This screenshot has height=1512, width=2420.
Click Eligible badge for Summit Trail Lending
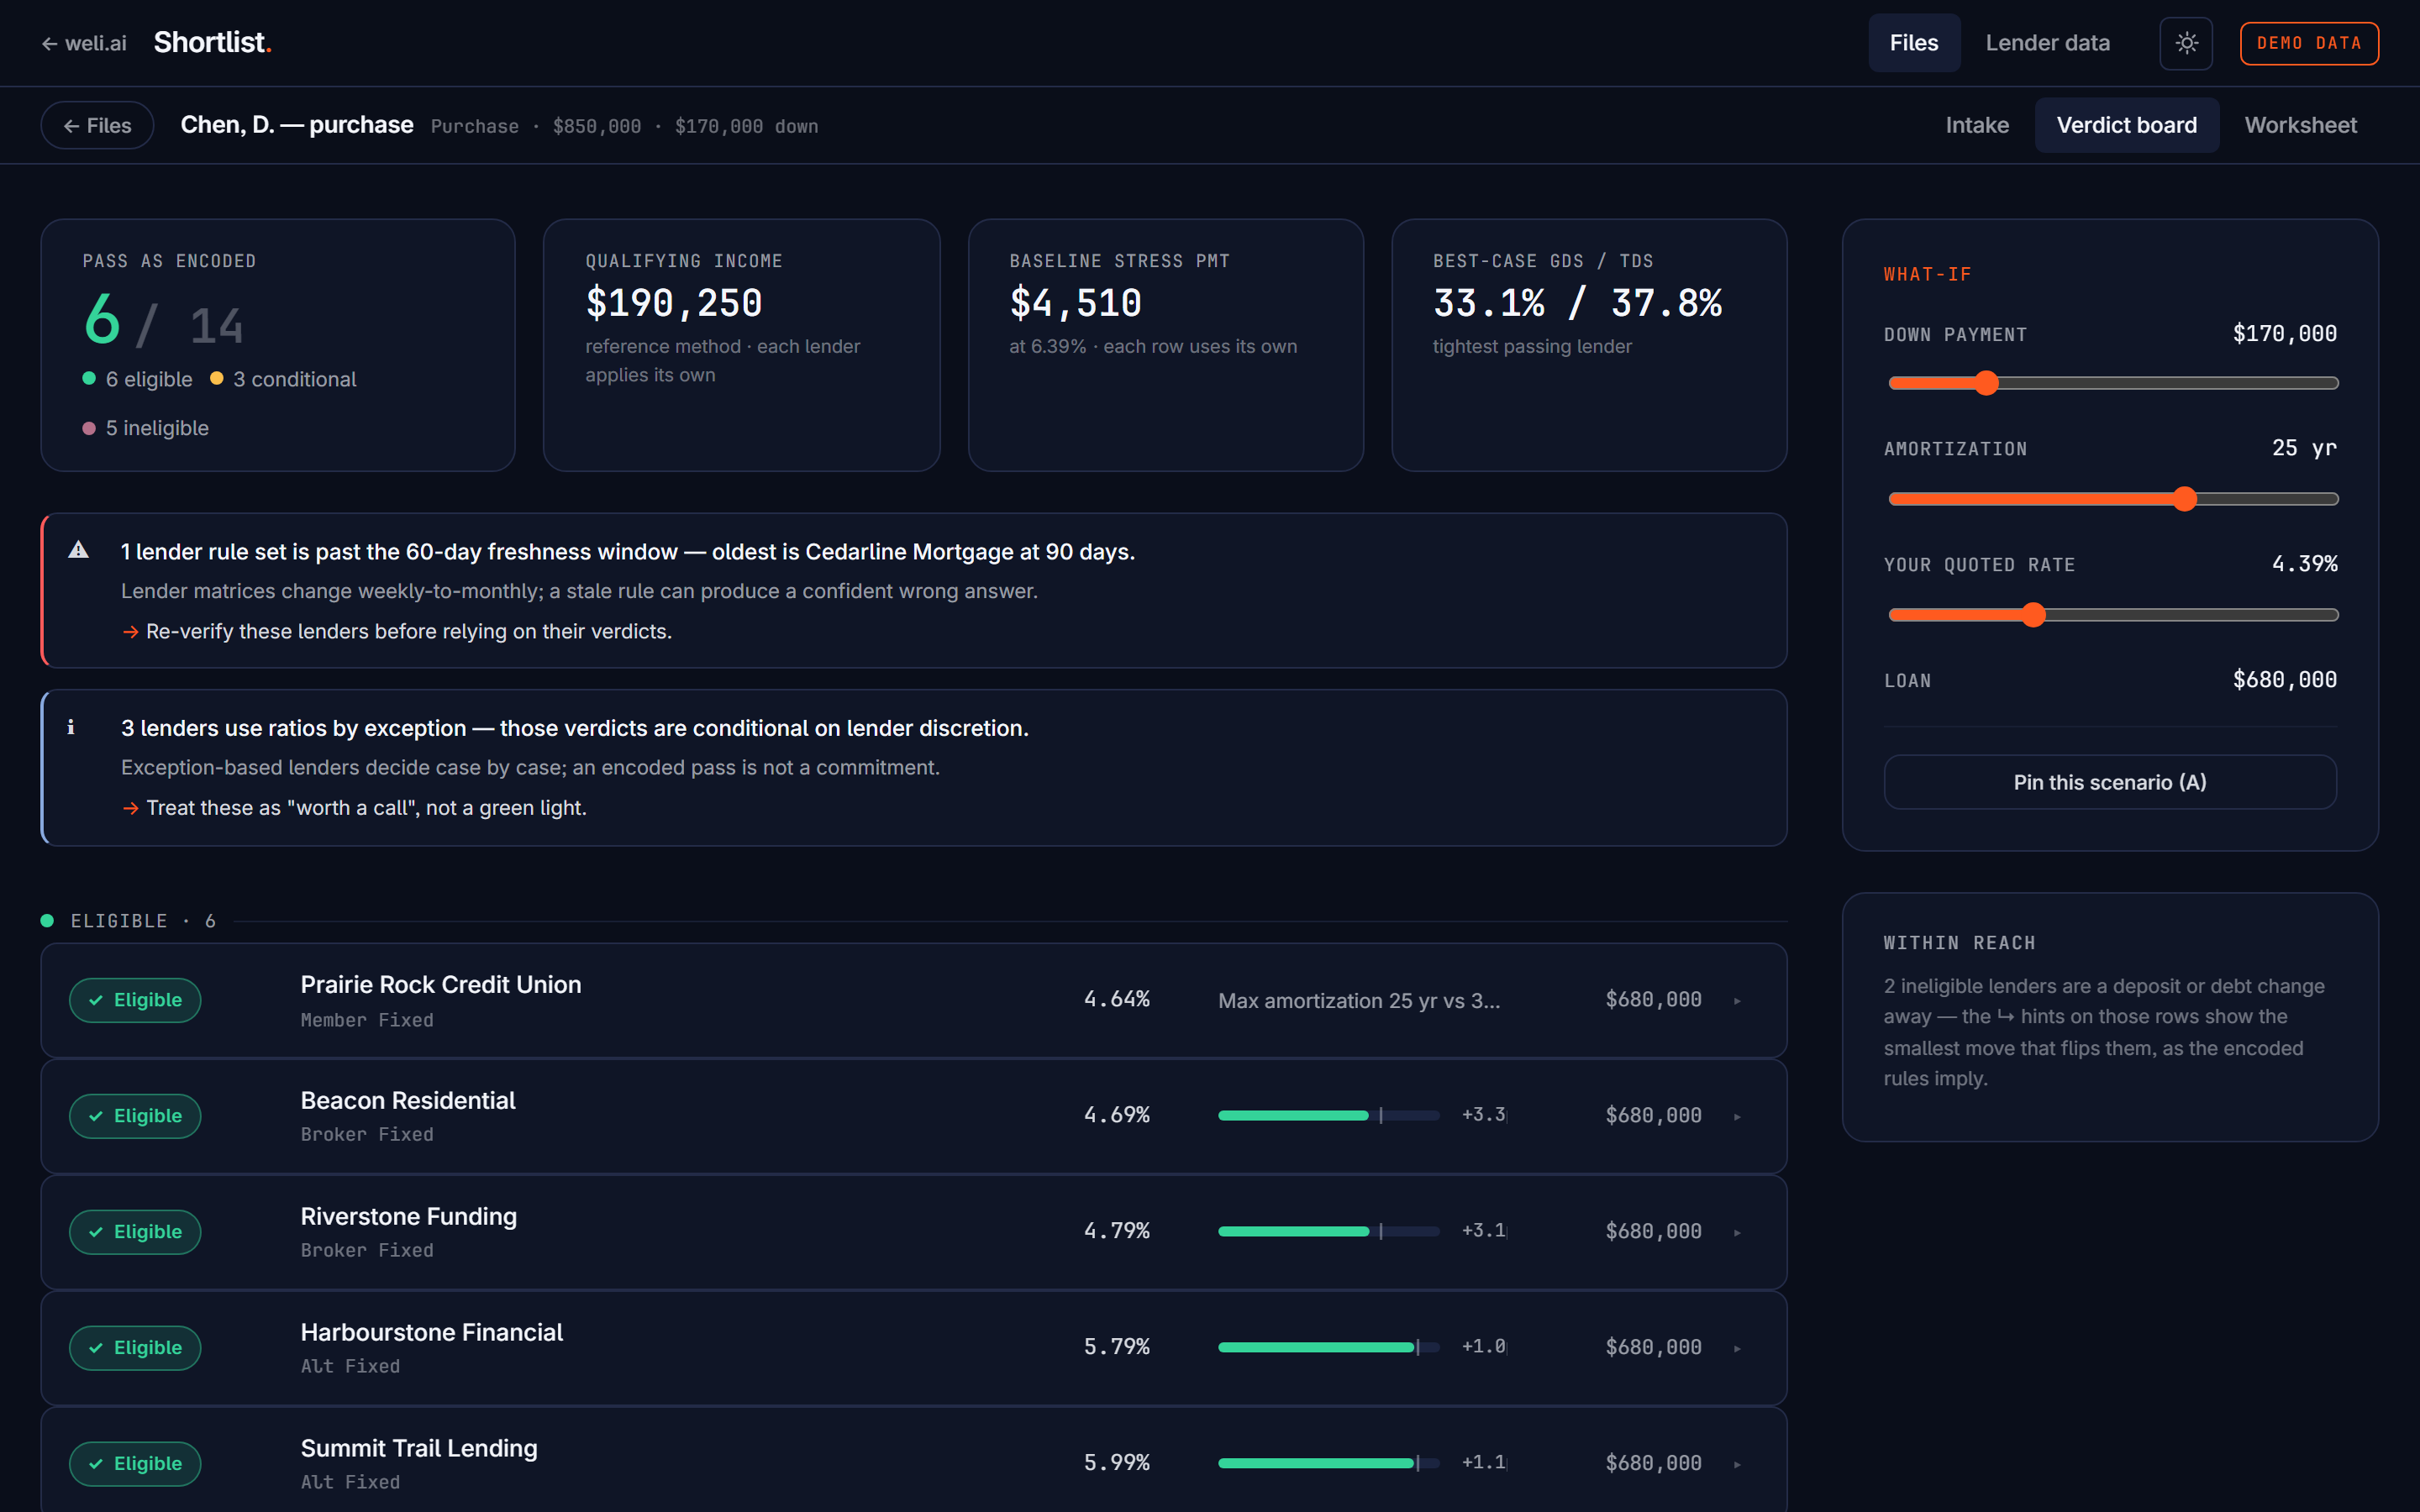click(135, 1464)
